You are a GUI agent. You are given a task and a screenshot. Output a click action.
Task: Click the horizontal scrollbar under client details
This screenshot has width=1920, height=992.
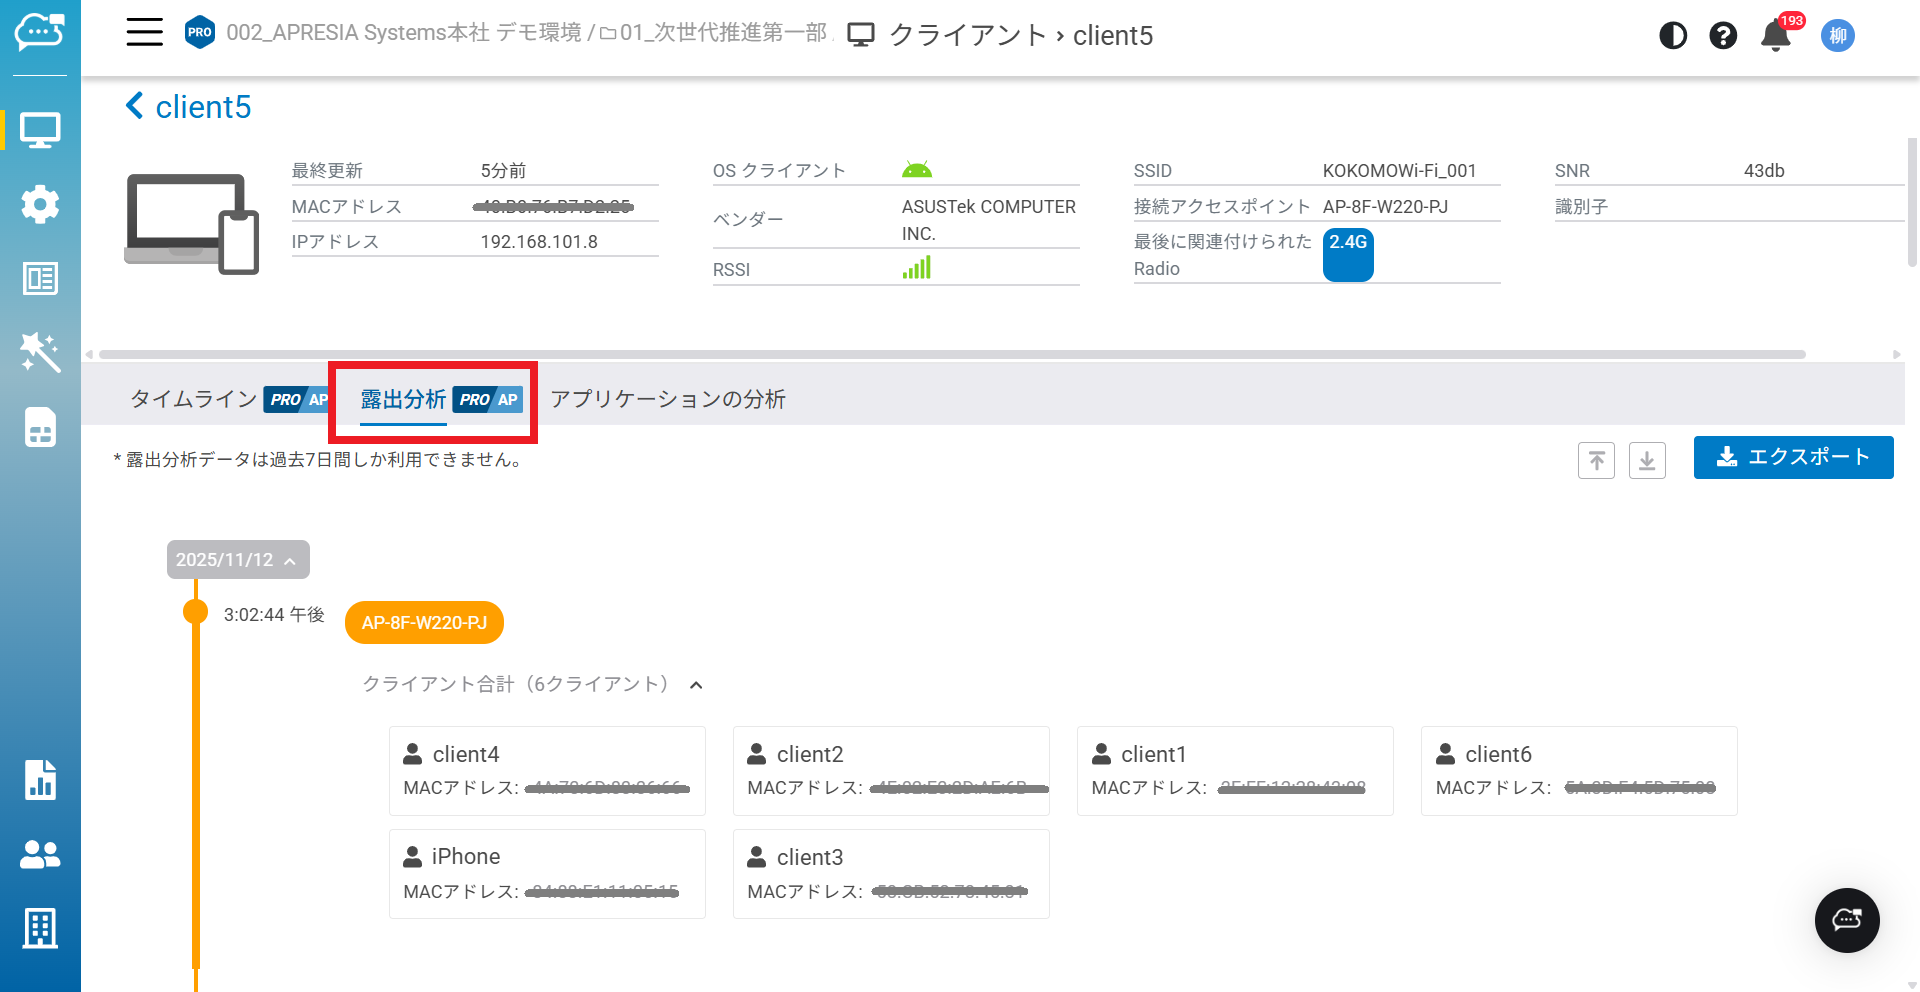pyautogui.click(x=950, y=354)
